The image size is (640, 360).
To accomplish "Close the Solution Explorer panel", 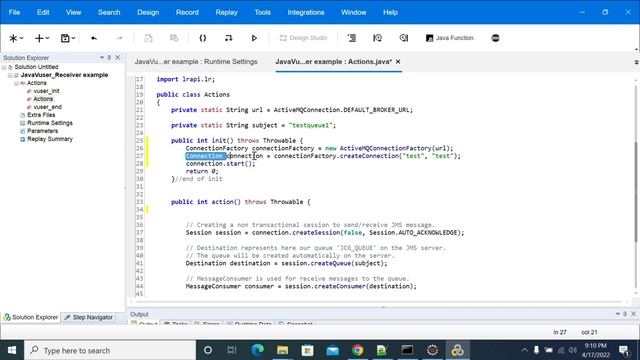I will pyautogui.click(x=118, y=58).
